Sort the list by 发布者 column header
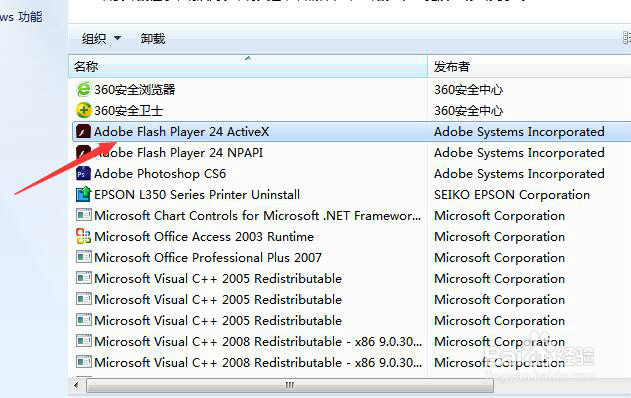This screenshot has height=398, width=631. 529,66
